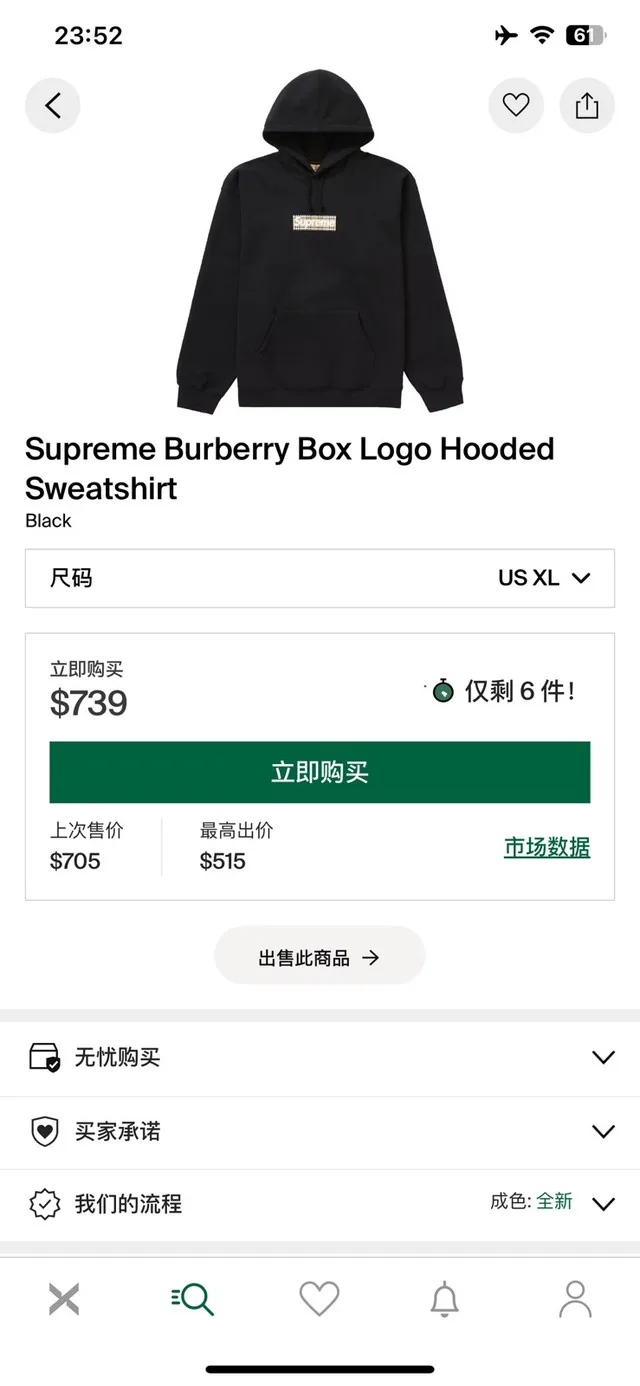Tap the back arrow to exit product page
640x1386 pixels.
(52, 105)
